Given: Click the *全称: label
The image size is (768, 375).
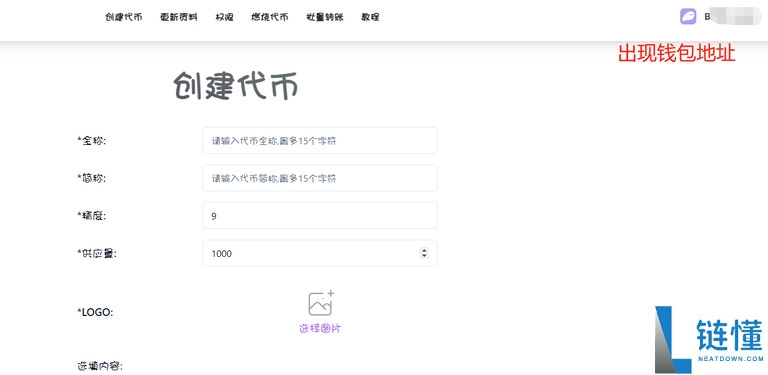Looking at the screenshot, I should point(92,141).
